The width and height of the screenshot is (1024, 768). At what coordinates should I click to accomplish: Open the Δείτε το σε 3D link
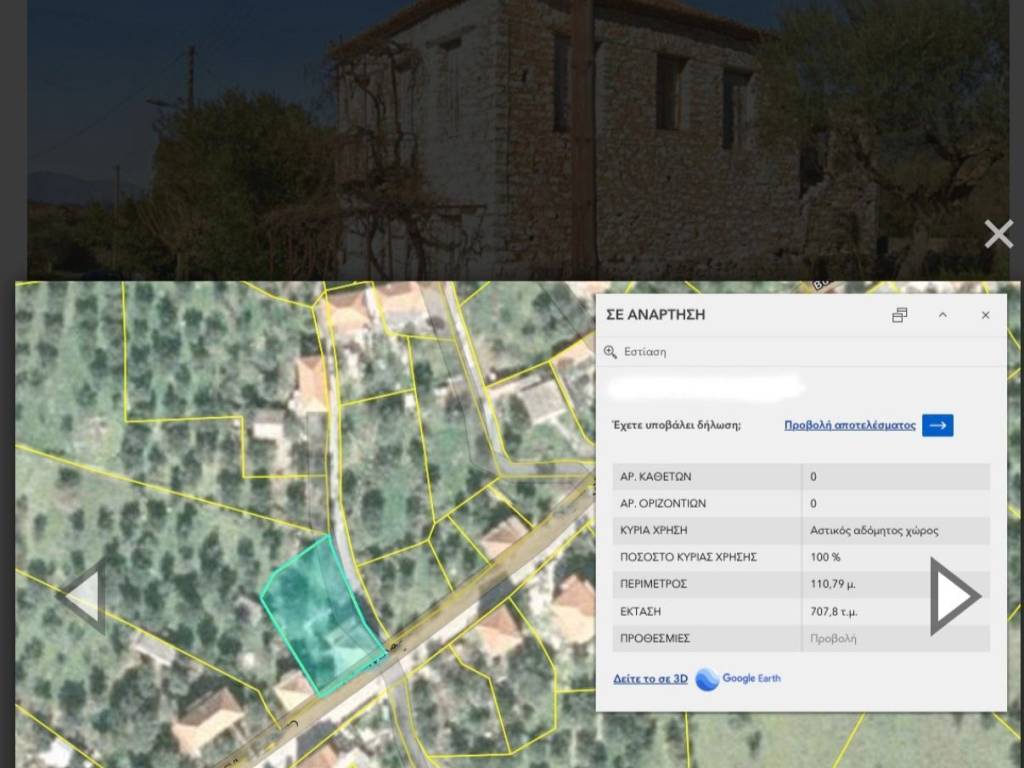(x=650, y=679)
